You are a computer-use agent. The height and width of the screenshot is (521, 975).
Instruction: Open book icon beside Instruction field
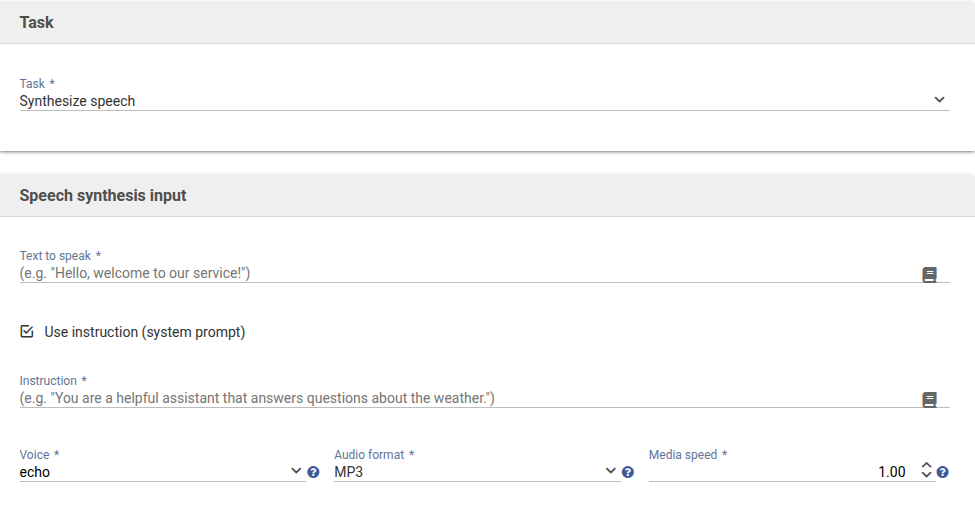[x=929, y=400]
